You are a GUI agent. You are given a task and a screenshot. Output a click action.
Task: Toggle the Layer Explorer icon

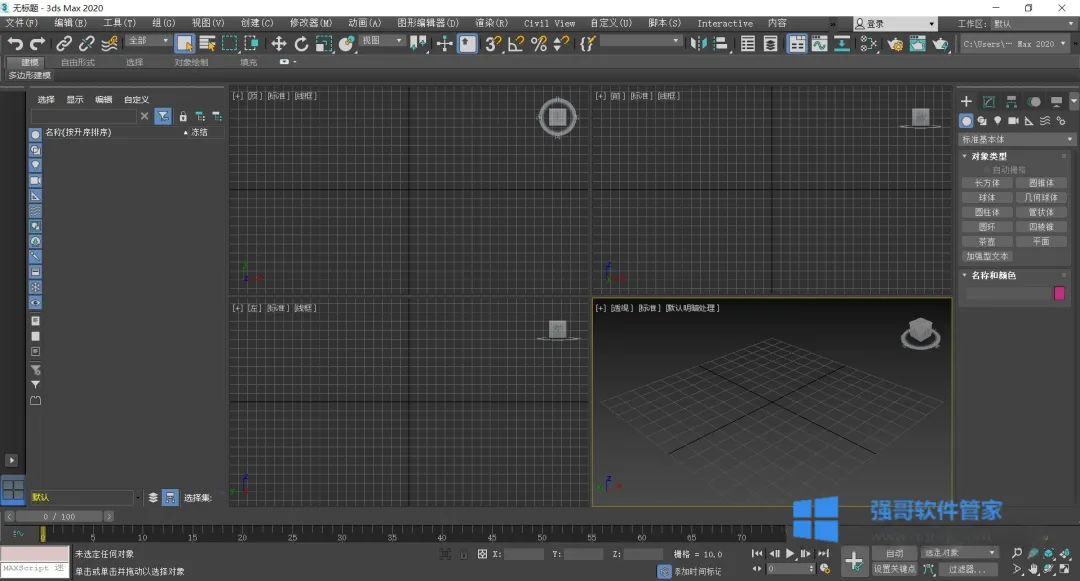tap(771, 44)
